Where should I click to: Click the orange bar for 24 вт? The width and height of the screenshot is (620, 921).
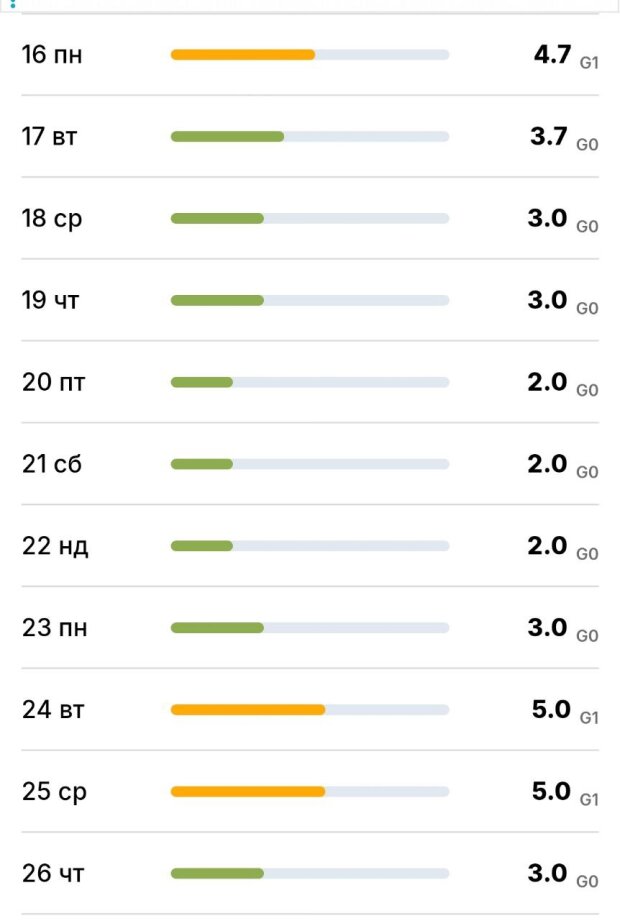[x=248, y=711]
